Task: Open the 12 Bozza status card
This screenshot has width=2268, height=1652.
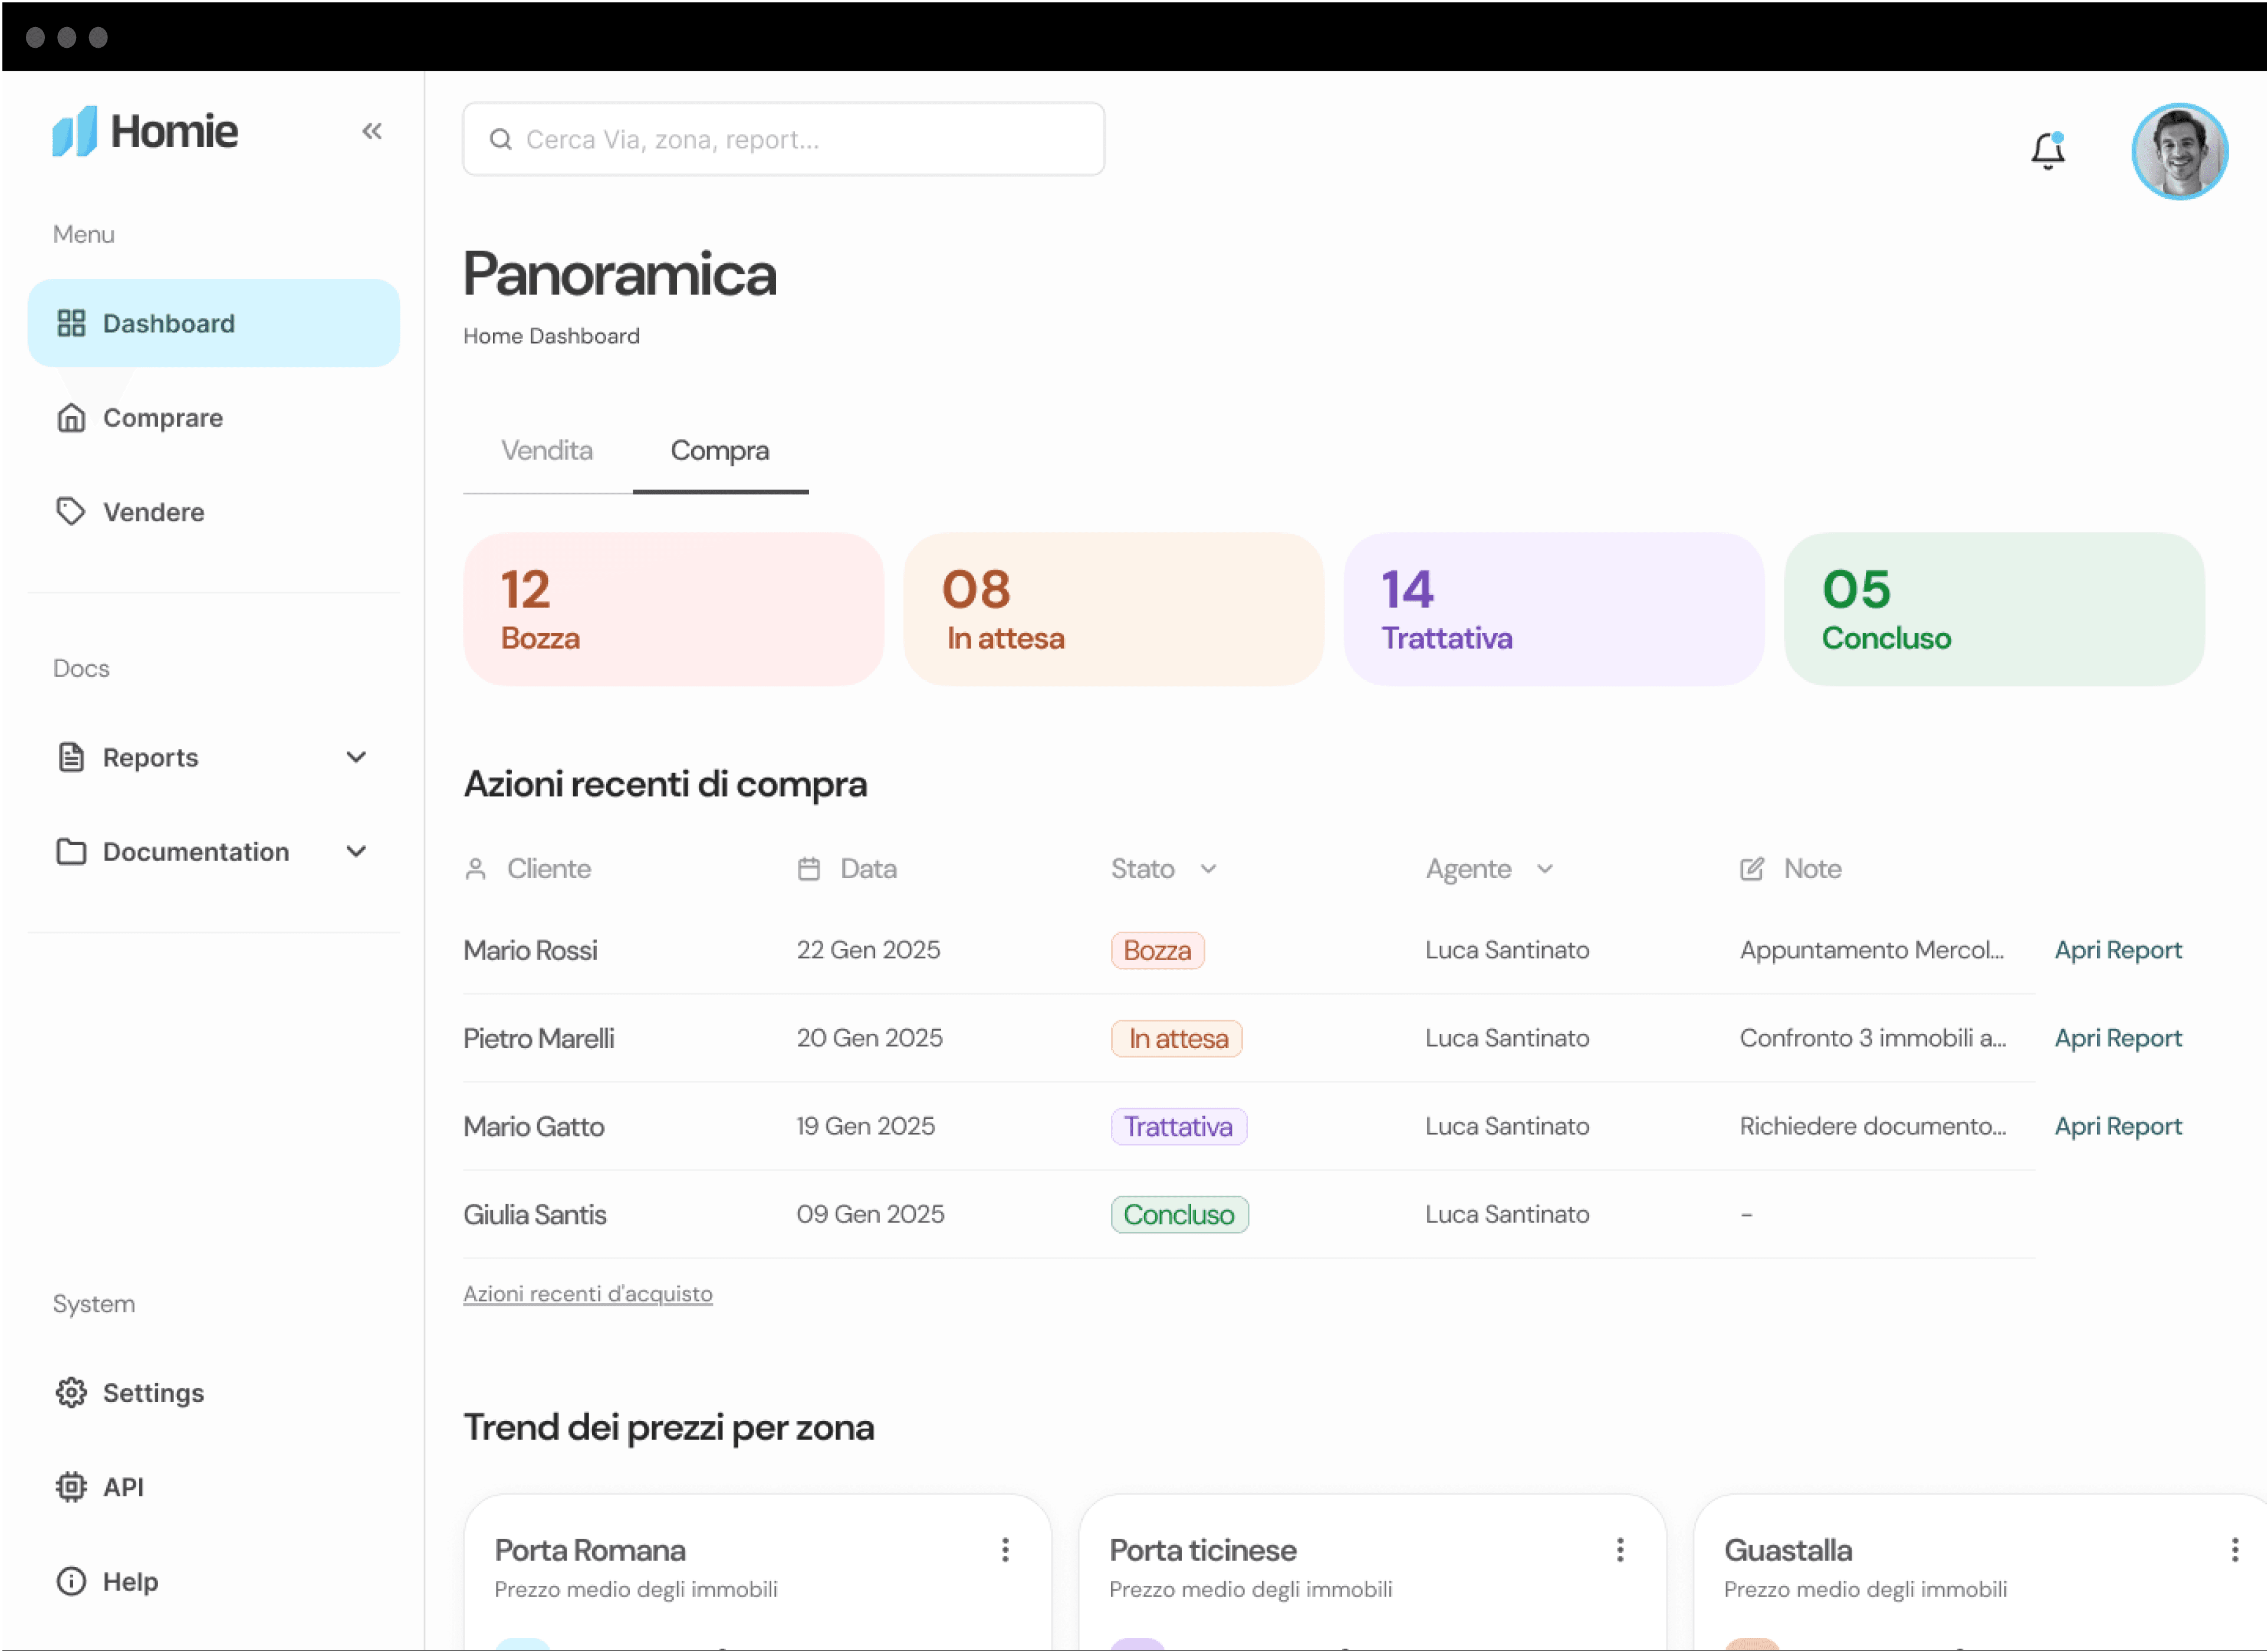Action: [674, 609]
